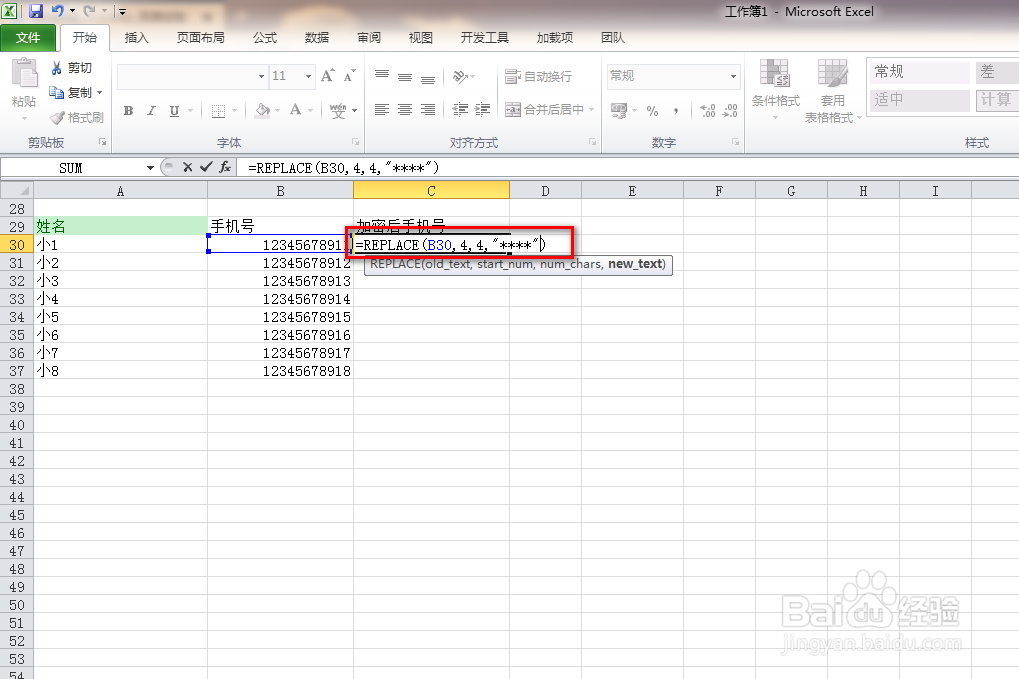Click the Save icon in quick access toolbar
Screen dimensions: 1019x679
36,11
